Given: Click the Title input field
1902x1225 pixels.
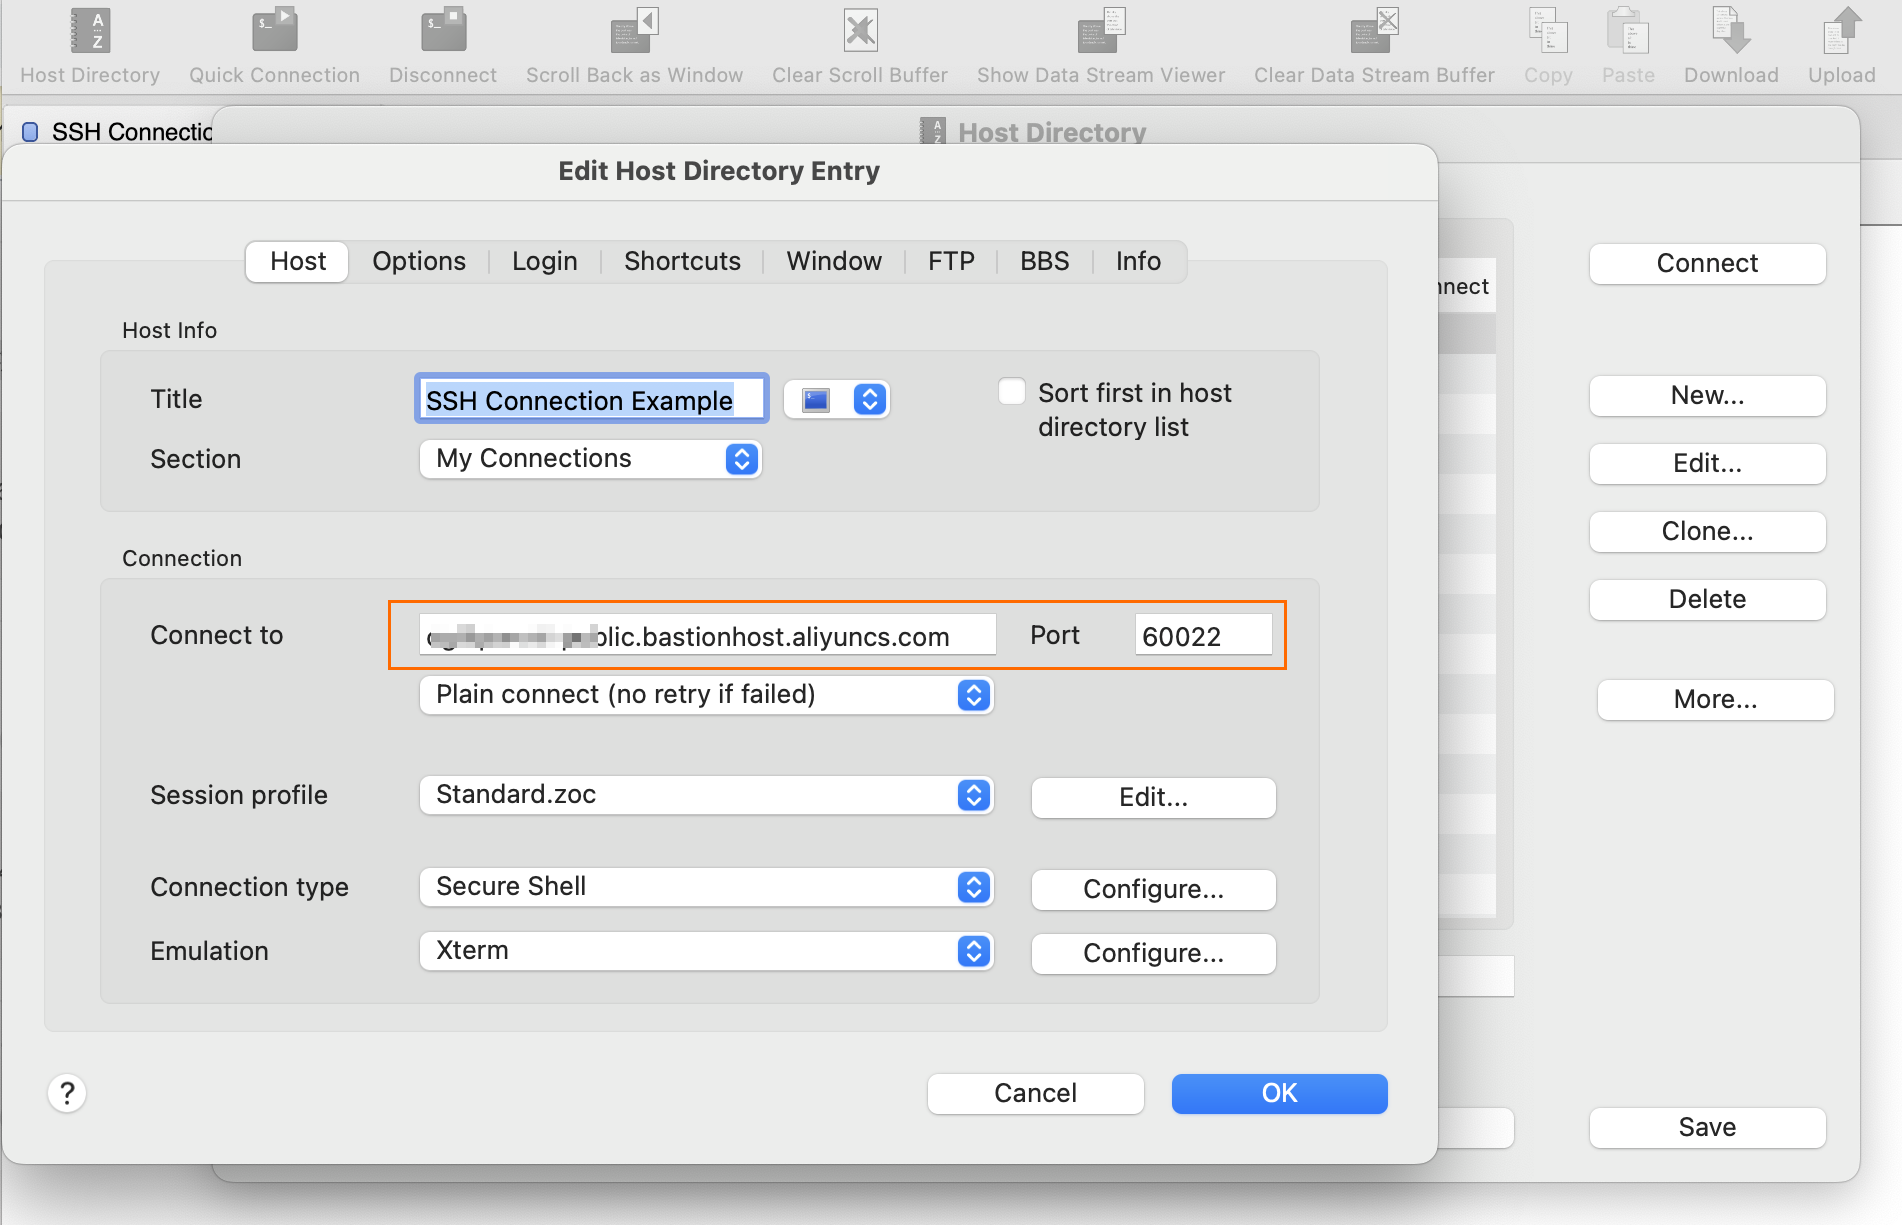Looking at the screenshot, I should click(x=592, y=400).
